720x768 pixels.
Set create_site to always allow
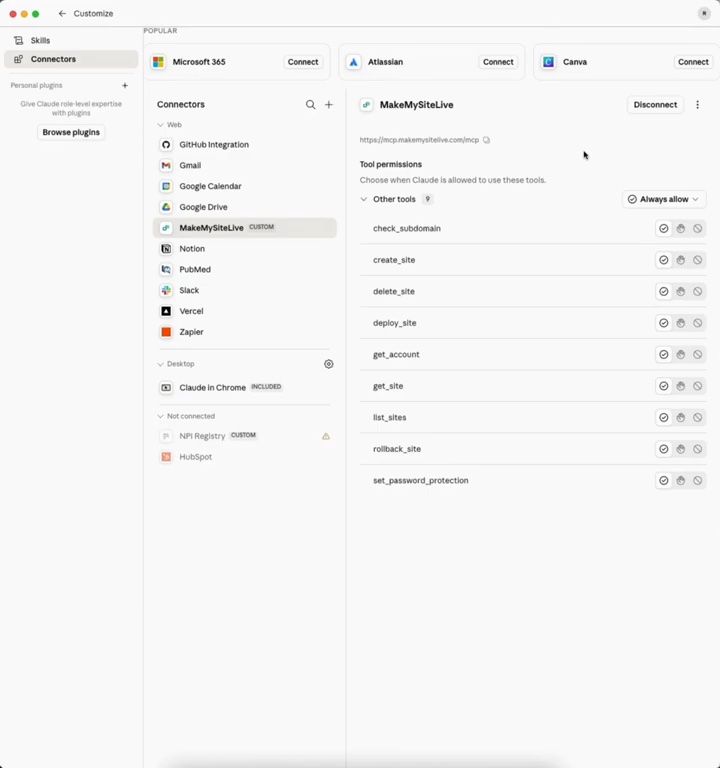tap(664, 260)
